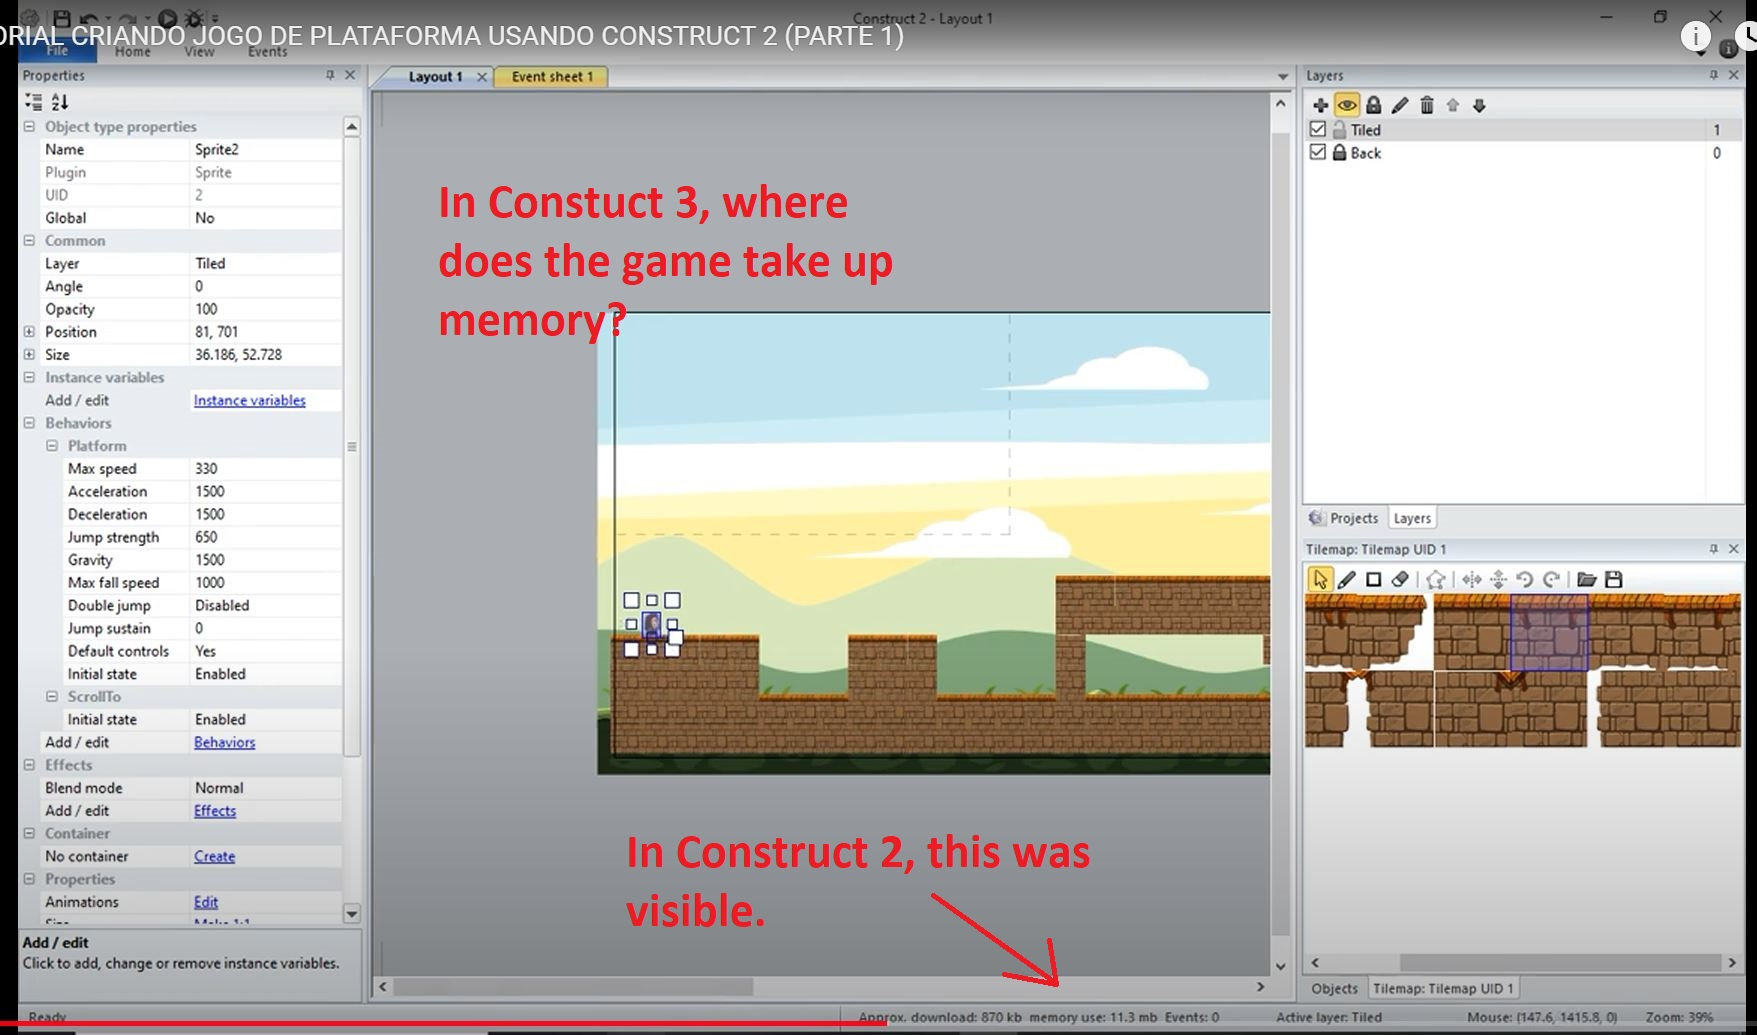Rename layer using the pencil icon
Viewport: 1757px width, 1035px height.
click(1400, 105)
